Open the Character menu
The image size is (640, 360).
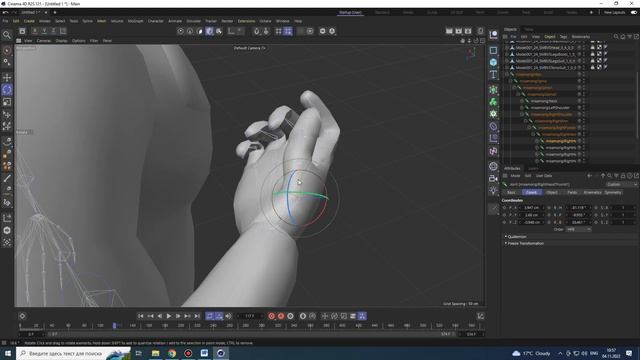[x=156, y=21]
